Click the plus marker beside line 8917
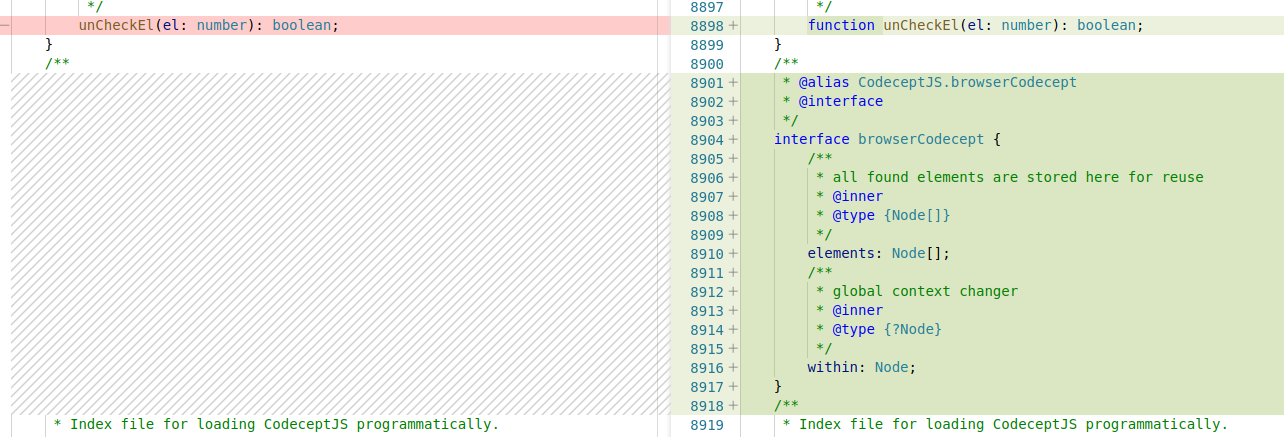This screenshot has height=437, width=1284. coord(734,386)
